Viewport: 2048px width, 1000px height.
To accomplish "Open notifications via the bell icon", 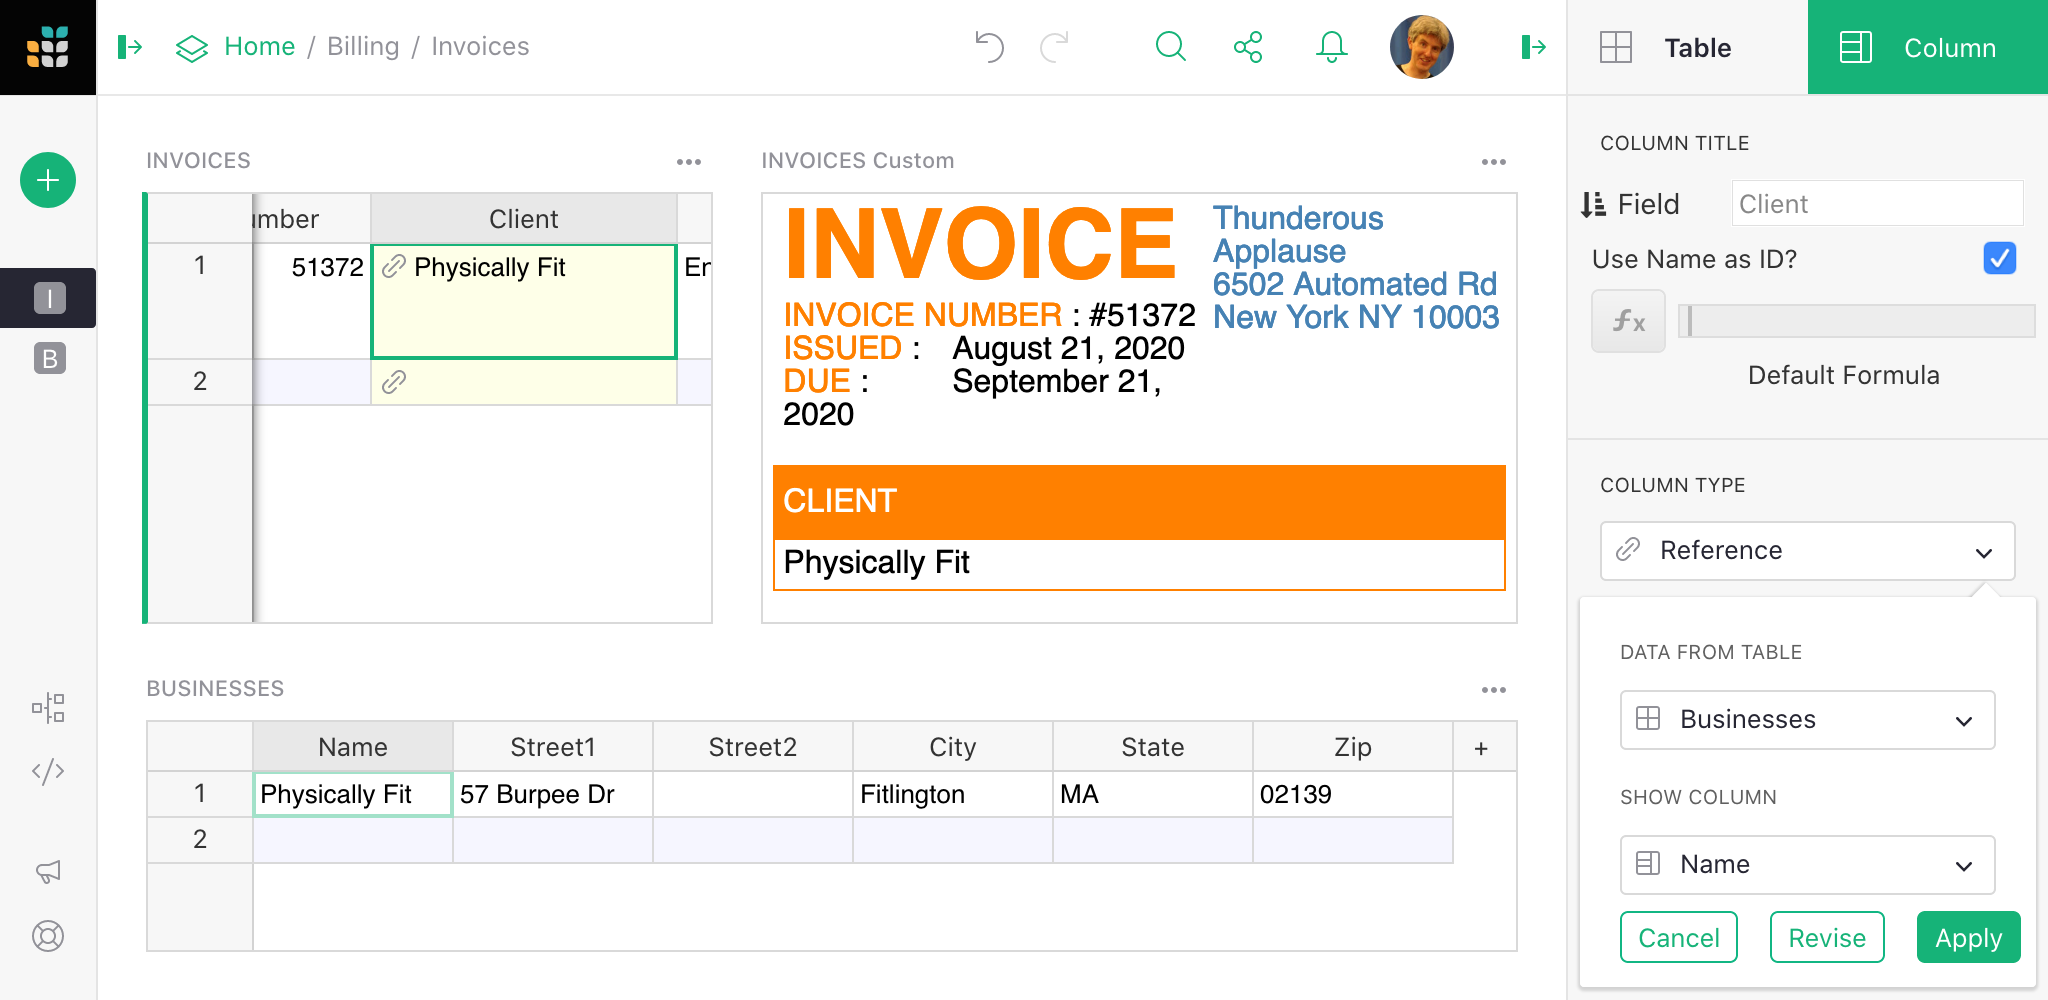I will coord(1330,46).
